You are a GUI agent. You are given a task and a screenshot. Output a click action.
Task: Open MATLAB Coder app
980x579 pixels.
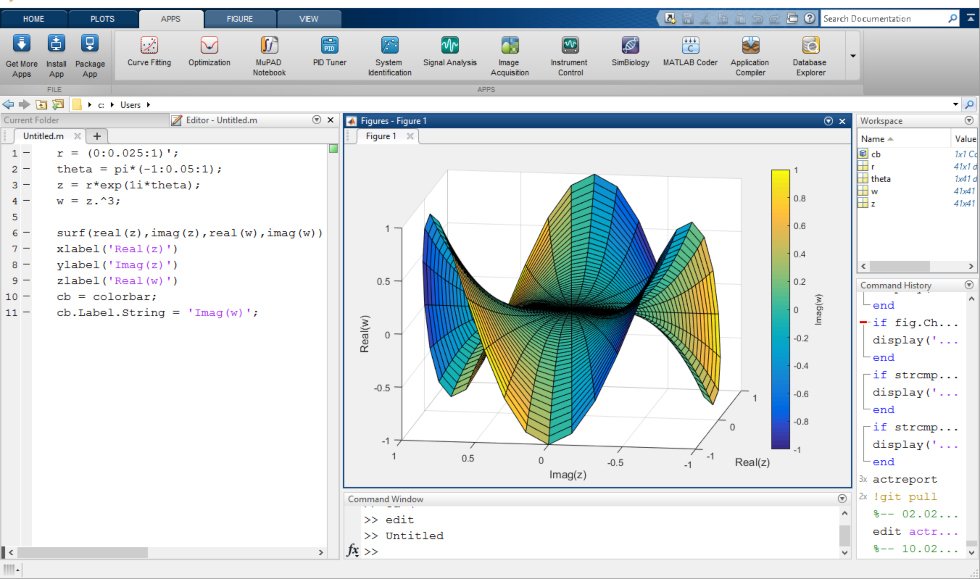[690, 51]
